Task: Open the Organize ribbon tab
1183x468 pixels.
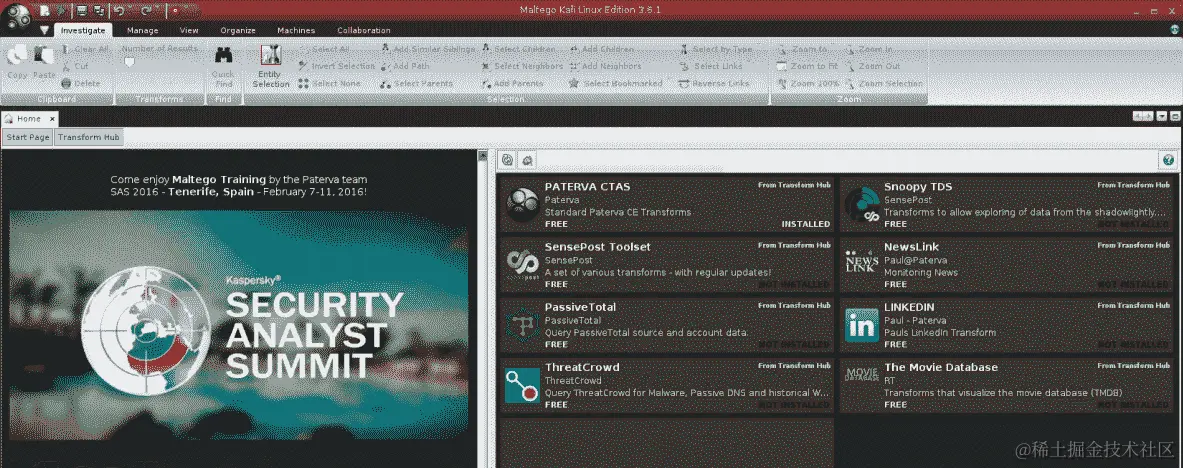Action: click(x=238, y=30)
